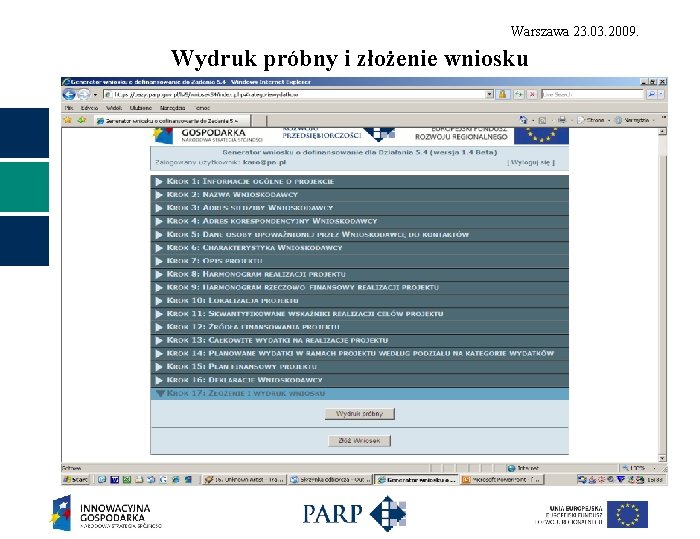Click the Home icon in the command bar

(x=523, y=120)
